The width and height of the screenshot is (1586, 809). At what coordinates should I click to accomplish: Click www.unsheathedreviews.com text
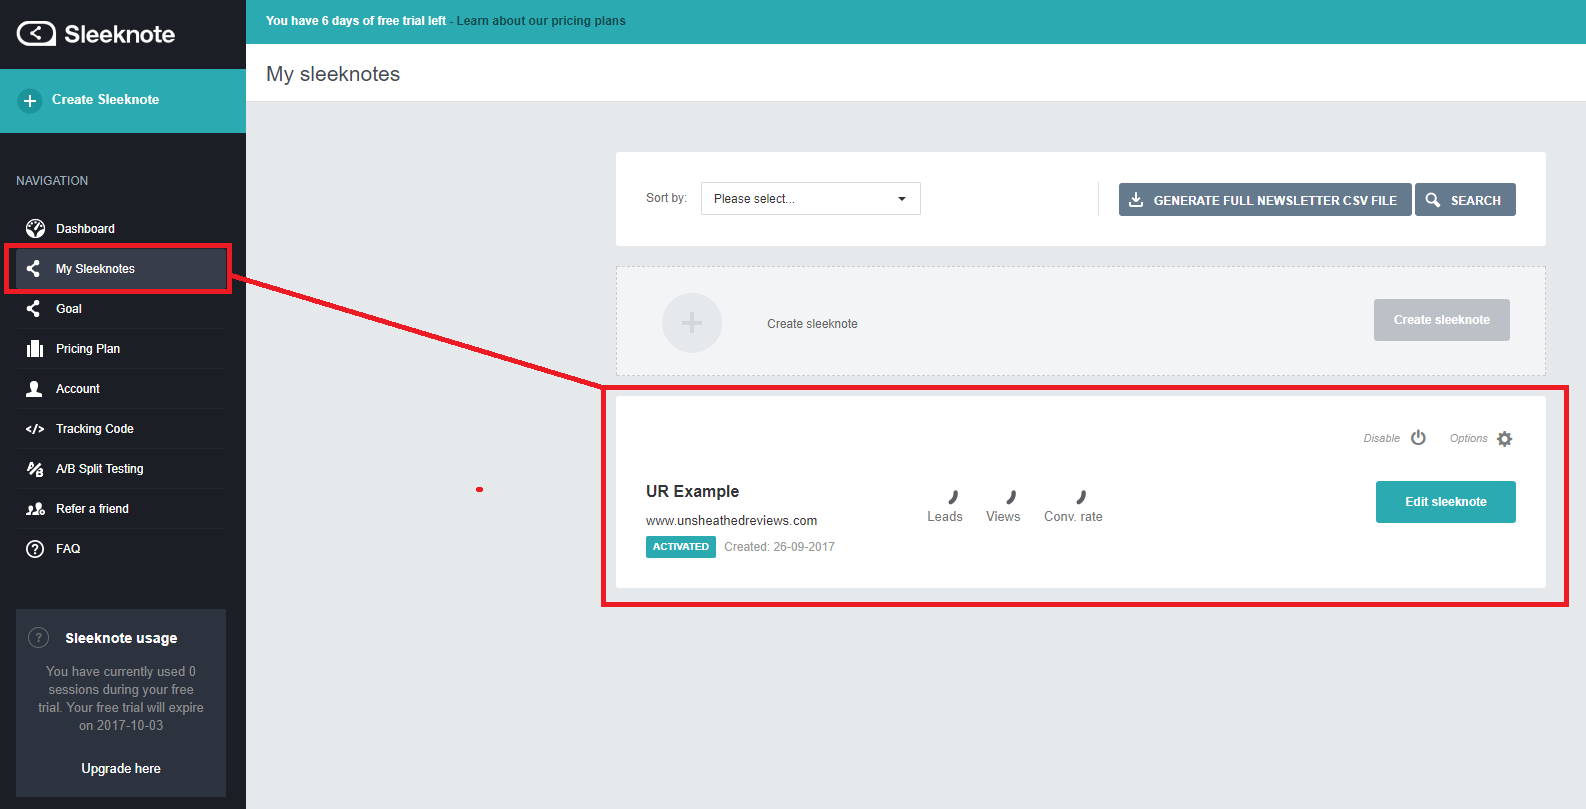pos(731,521)
